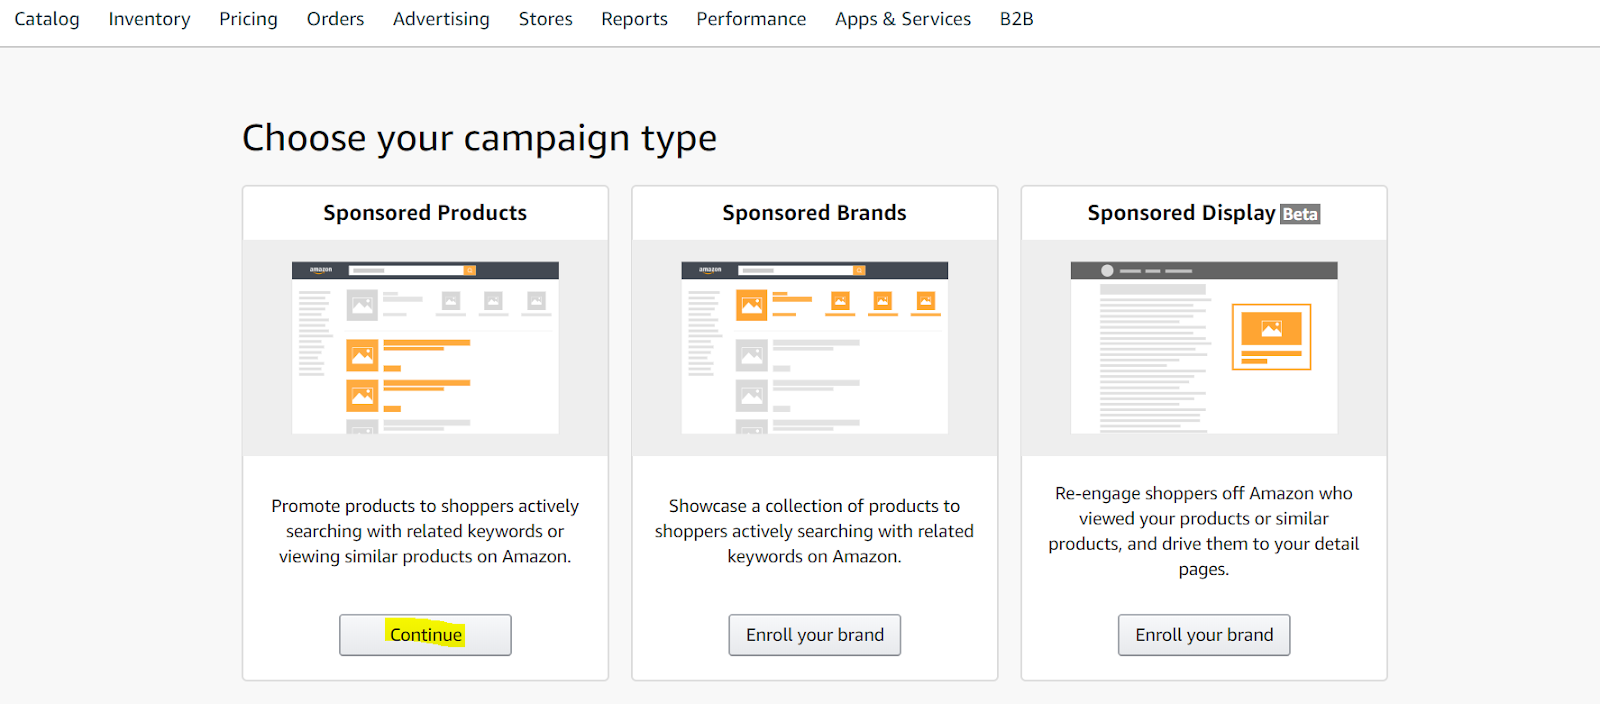Click the Sponsored Products preview illustration
Viewport: 1600px width, 704px height.
pyautogui.click(x=425, y=348)
